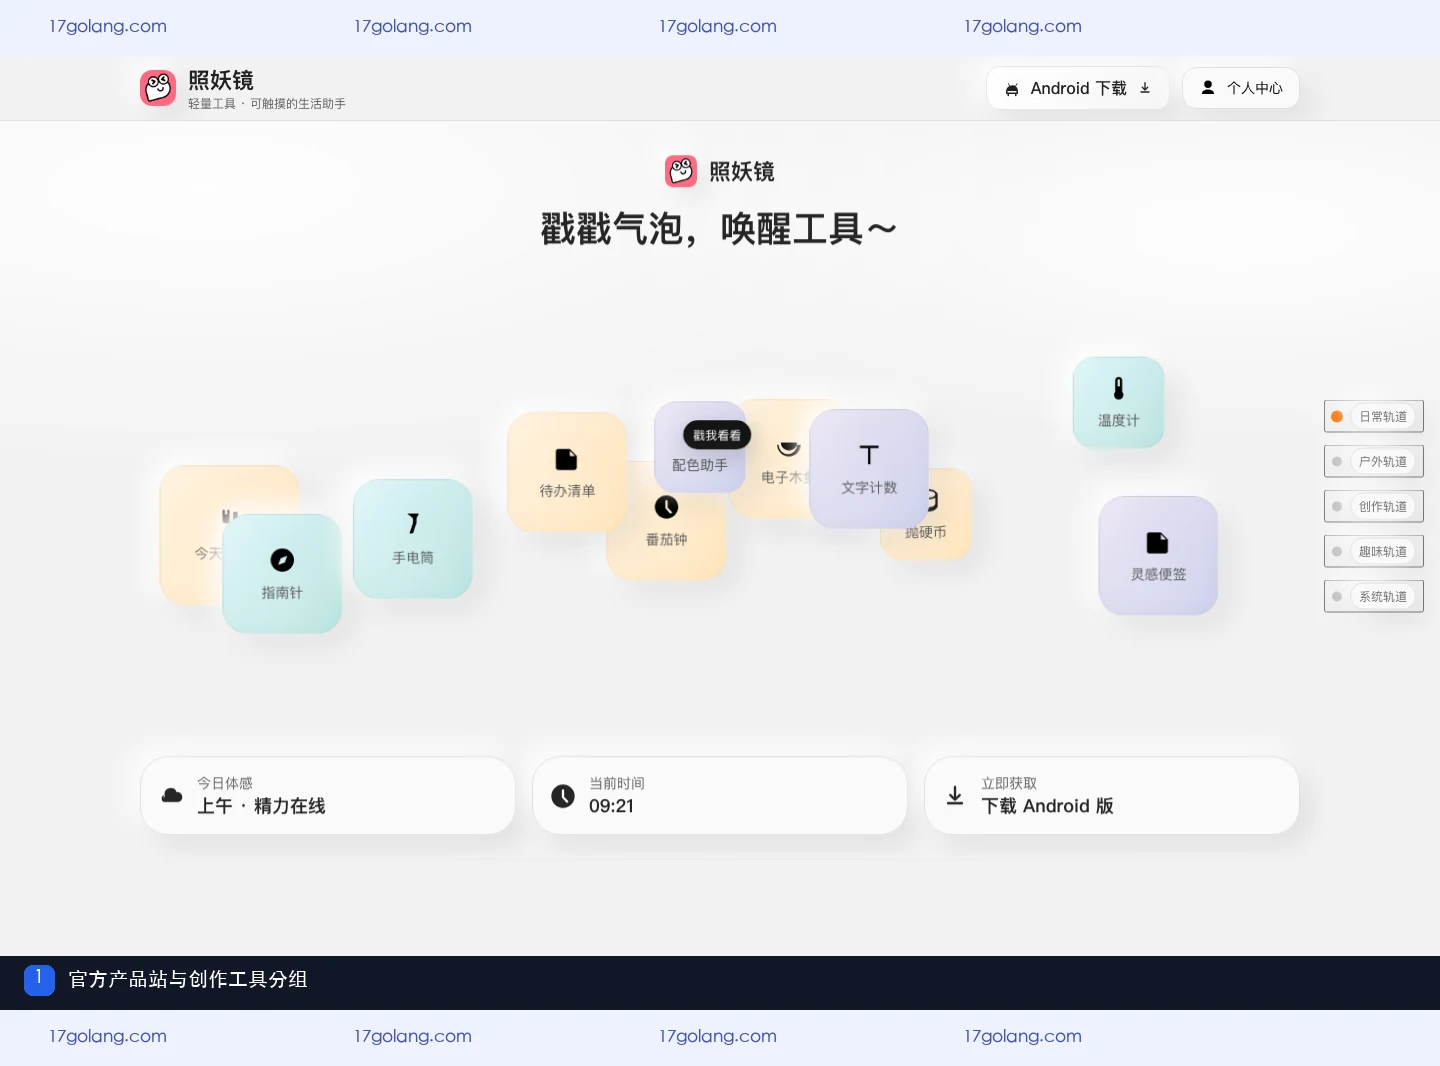Switch to 趣味轨道 track
The height and width of the screenshot is (1066, 1440).
coord(1373,551)
